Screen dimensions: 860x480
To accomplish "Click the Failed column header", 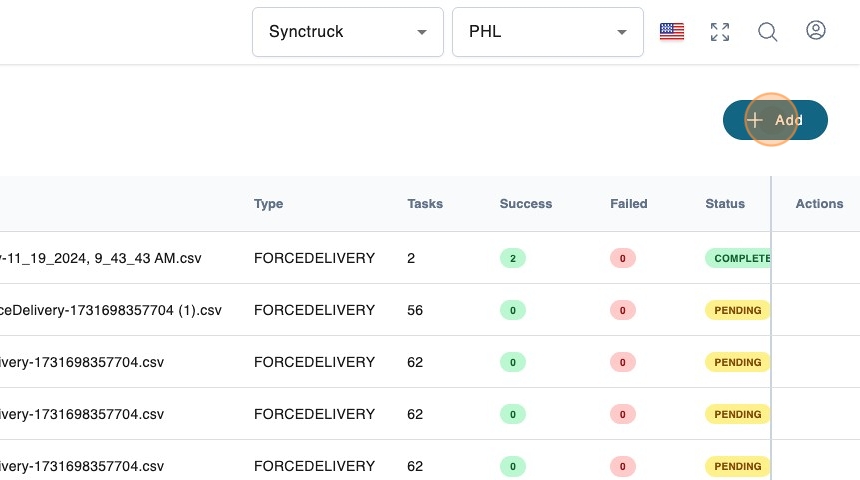I will [x=629, y=204].
